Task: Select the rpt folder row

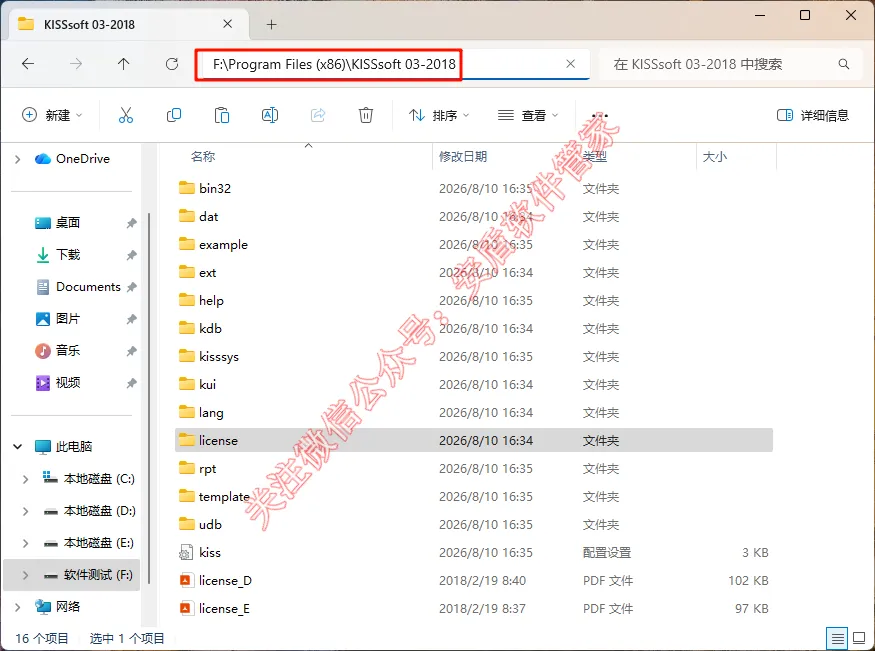Action: tap(473, 469)
